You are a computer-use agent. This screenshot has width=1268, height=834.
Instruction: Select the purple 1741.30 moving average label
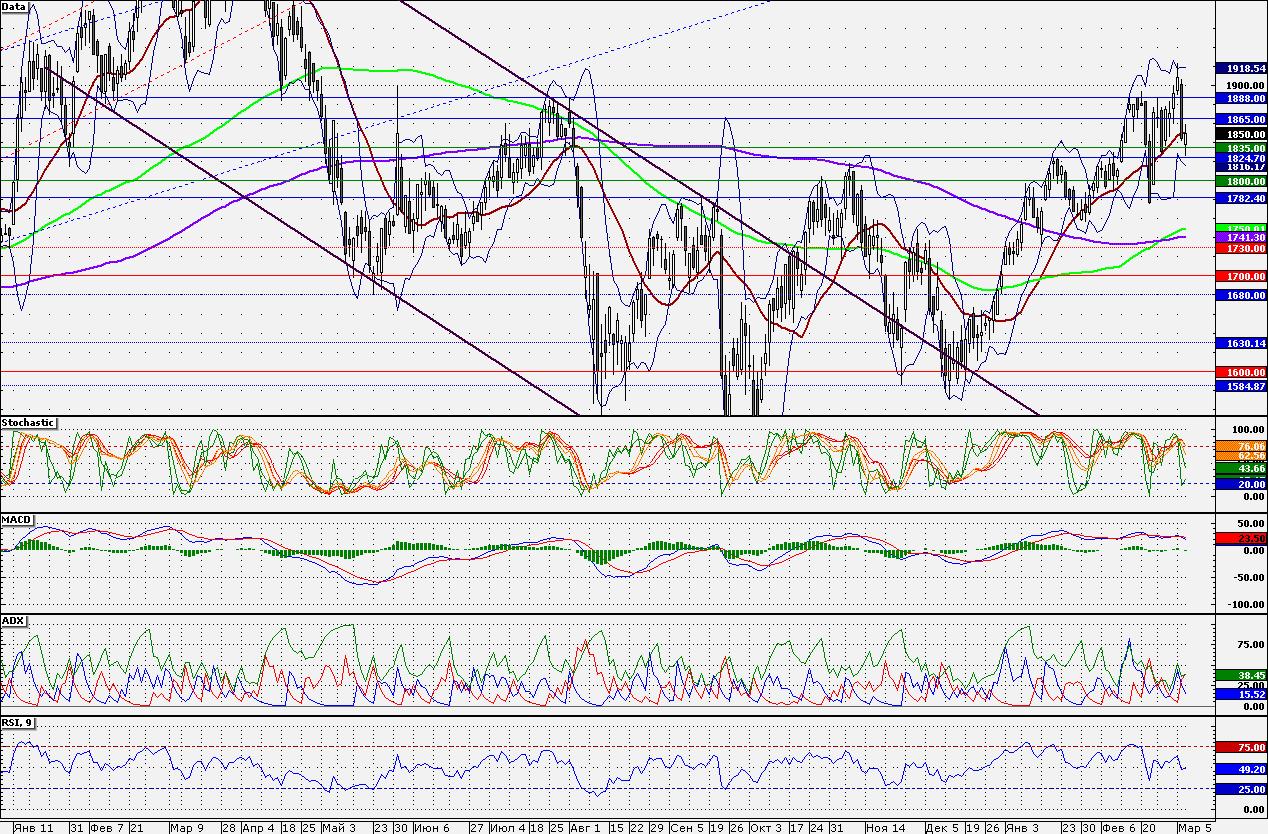[1240, 237]
